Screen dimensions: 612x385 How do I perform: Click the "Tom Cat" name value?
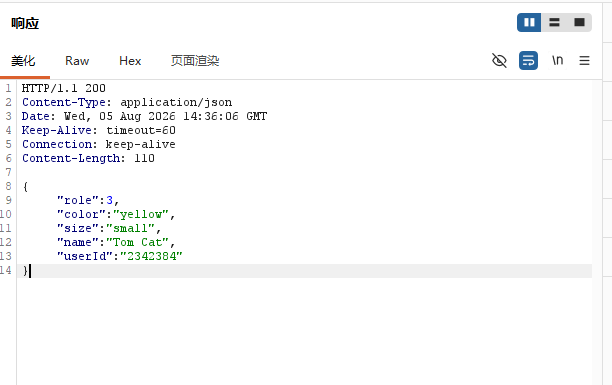point(137,242)
